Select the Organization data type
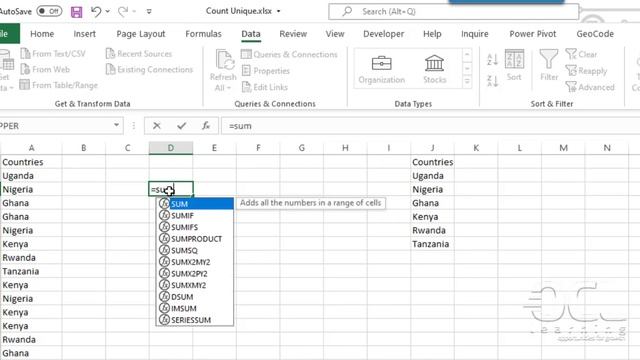Viewport: 640px width, 360px height. 382,69
